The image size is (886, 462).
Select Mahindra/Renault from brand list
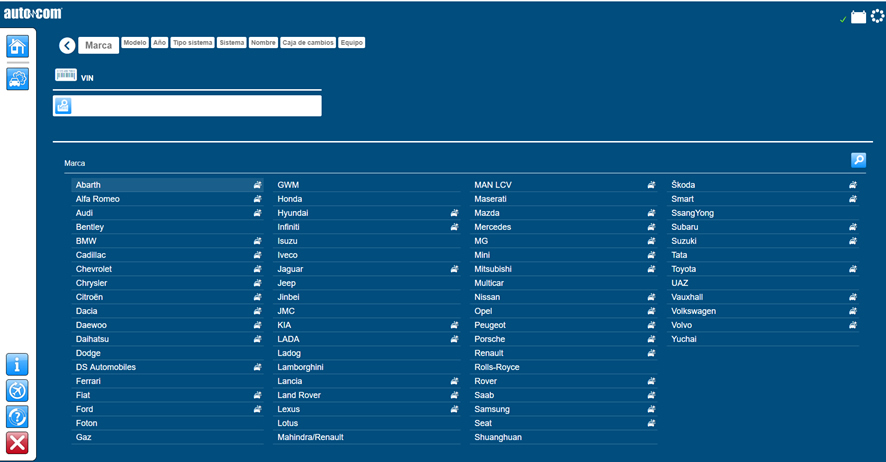tap(367, 437)
